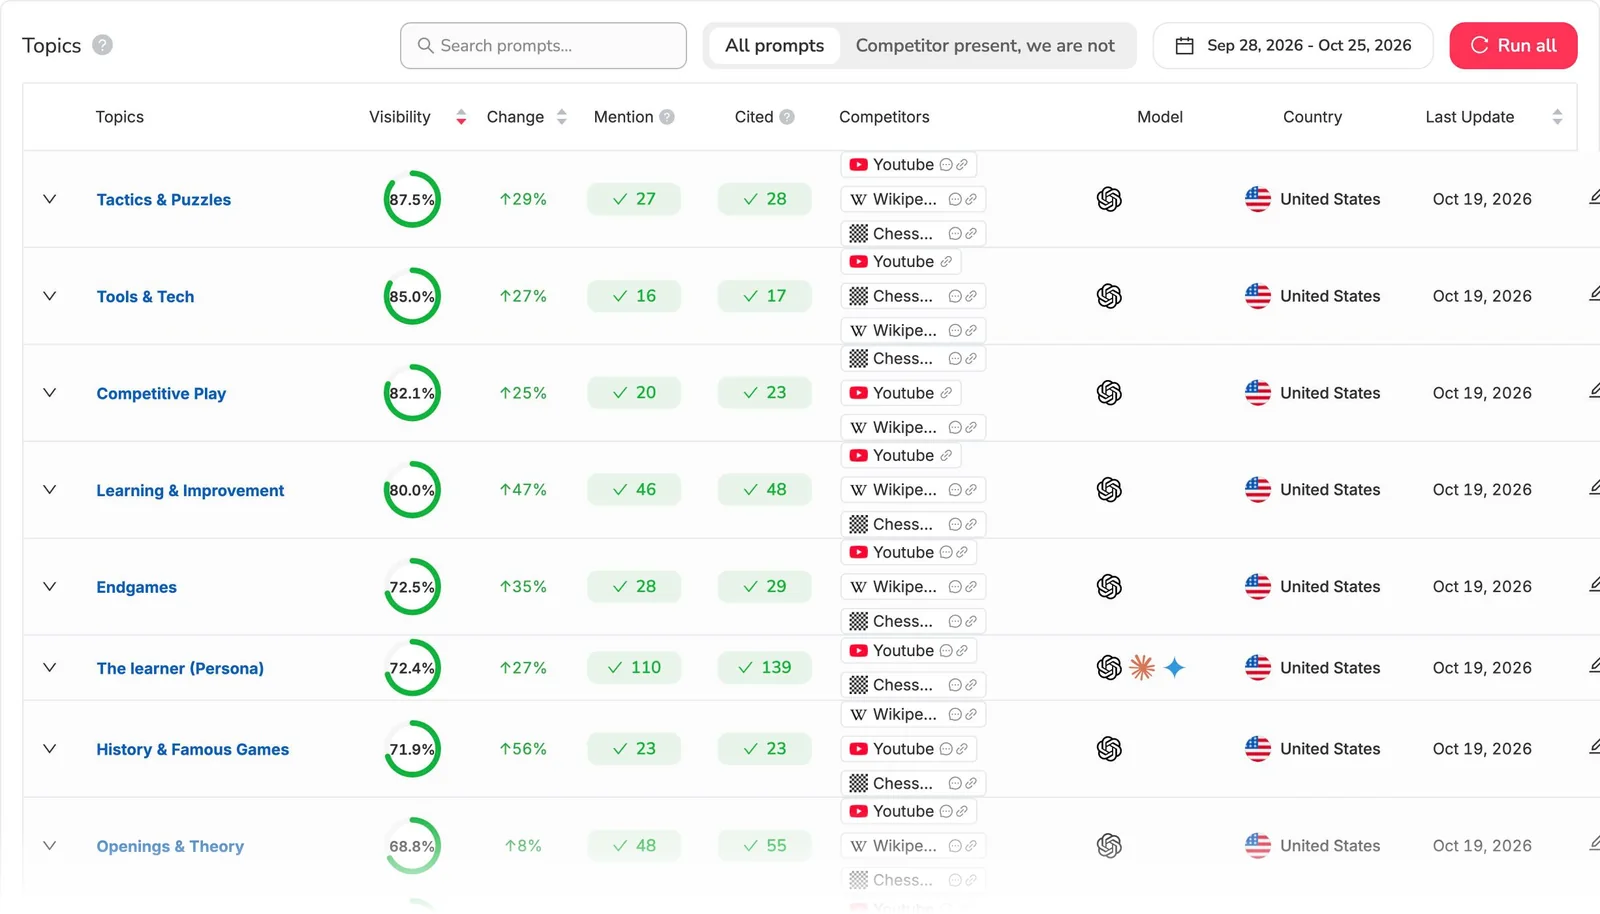Click the ChatGPT model icon in Tools & Tech row

pyautogui.click(x=1109, y=296)
